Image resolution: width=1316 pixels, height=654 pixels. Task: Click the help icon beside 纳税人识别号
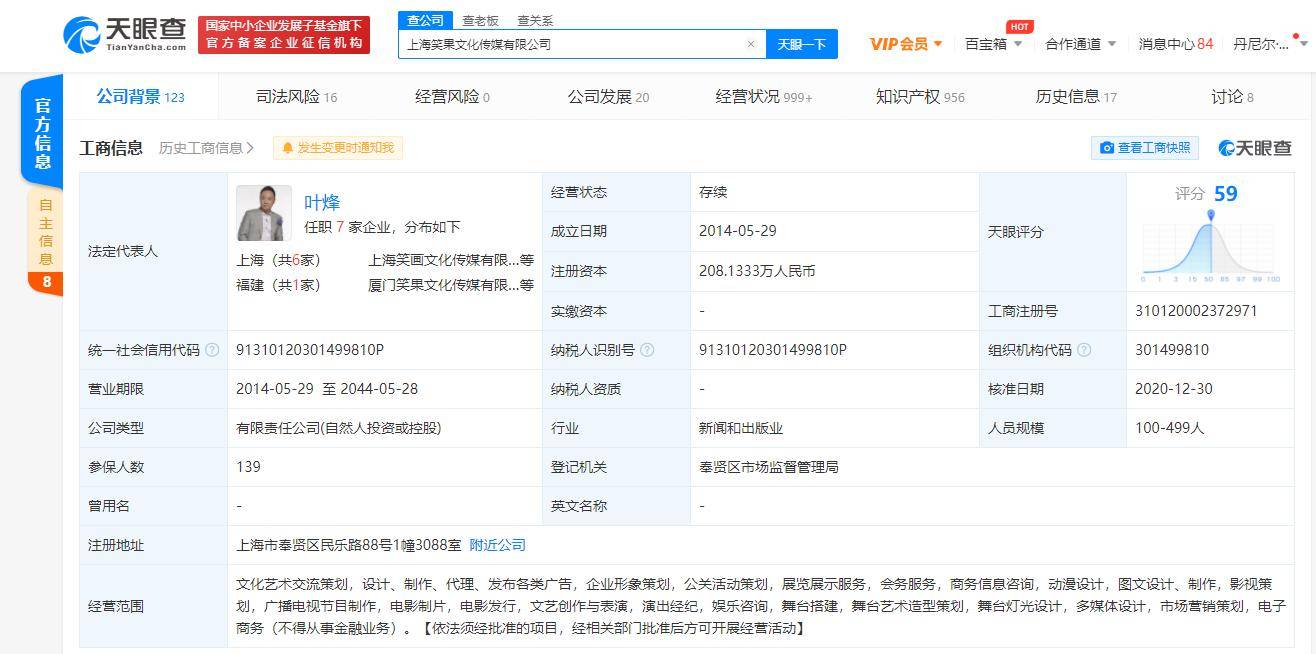pos(647,350)
